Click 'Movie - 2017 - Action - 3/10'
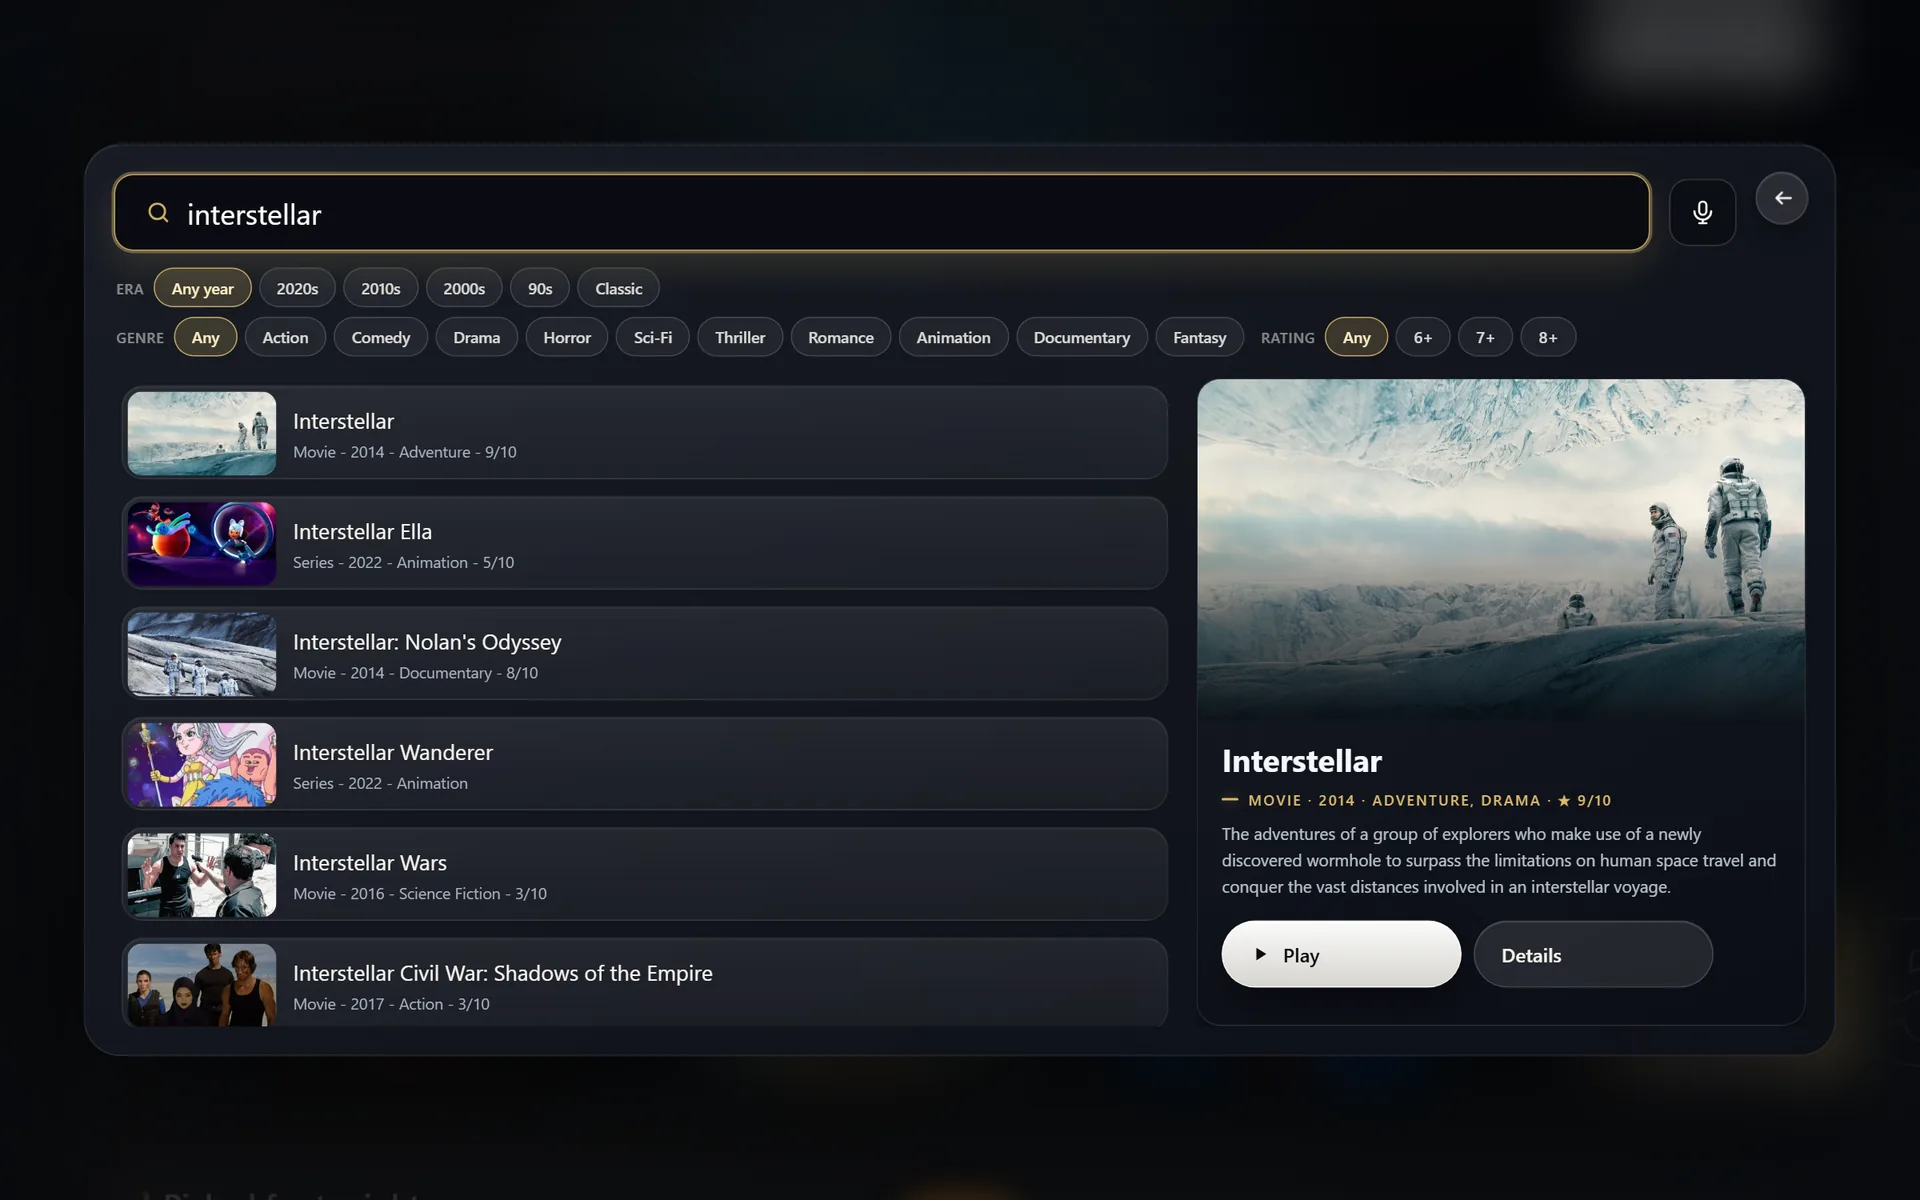The height and width of the screenshot is (1200, 1920). [x=391, y=1004]
